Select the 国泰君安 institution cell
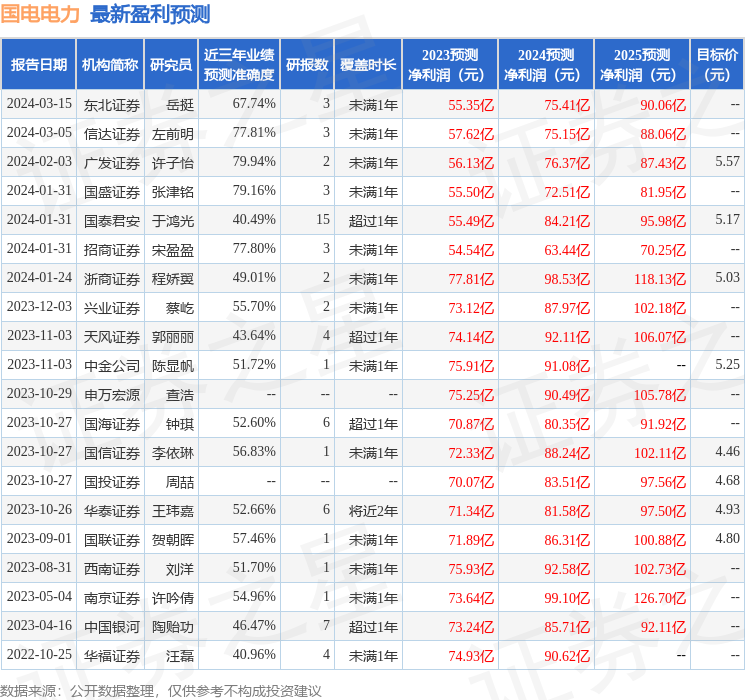 coord(112,220)
